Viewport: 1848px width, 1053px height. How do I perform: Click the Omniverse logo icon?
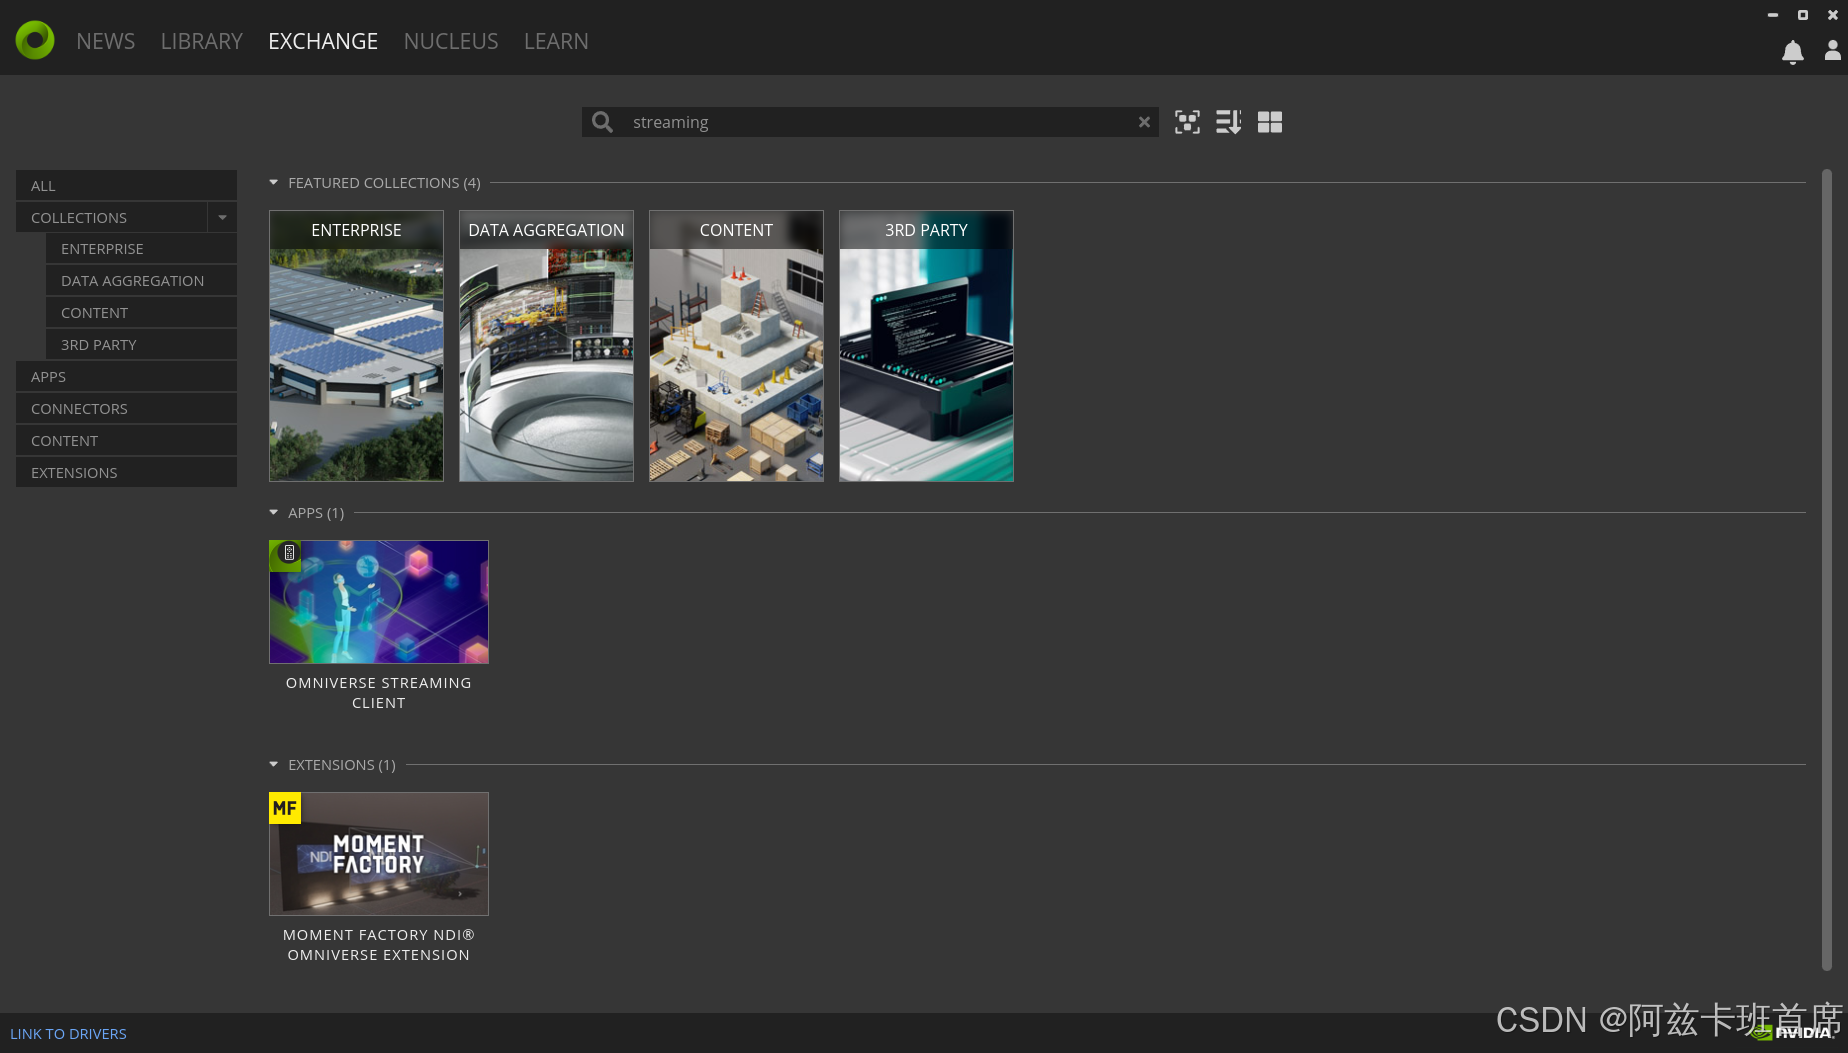35,41
